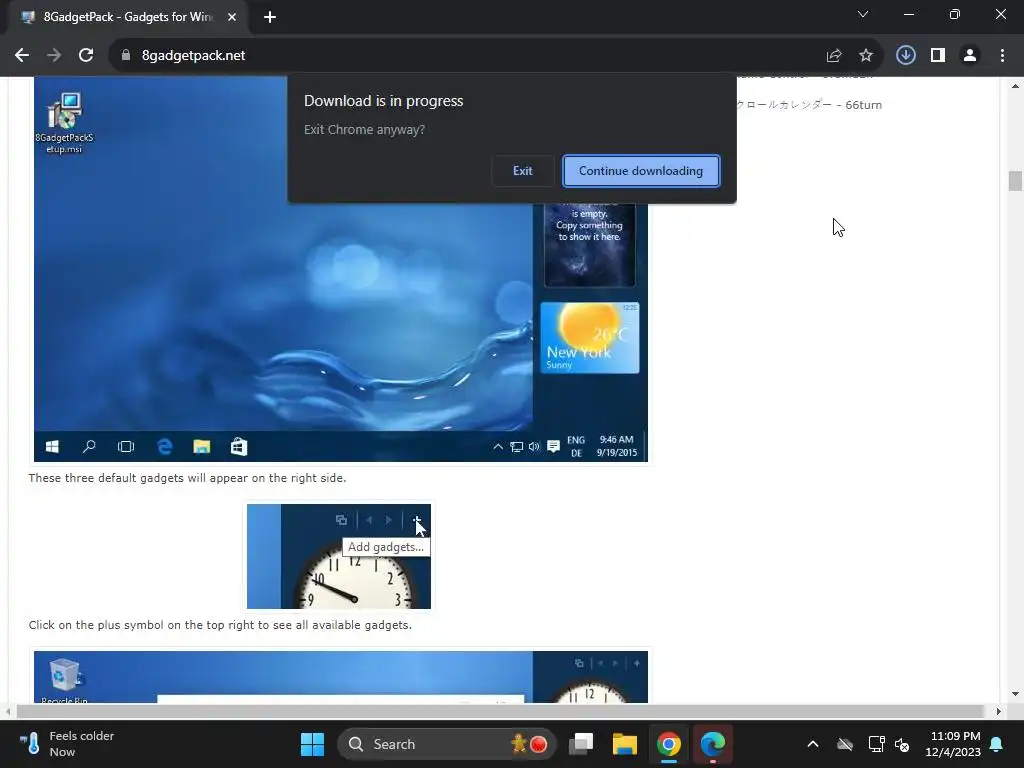
Task: Click Continue downloading button
Action: pos(641,170)
